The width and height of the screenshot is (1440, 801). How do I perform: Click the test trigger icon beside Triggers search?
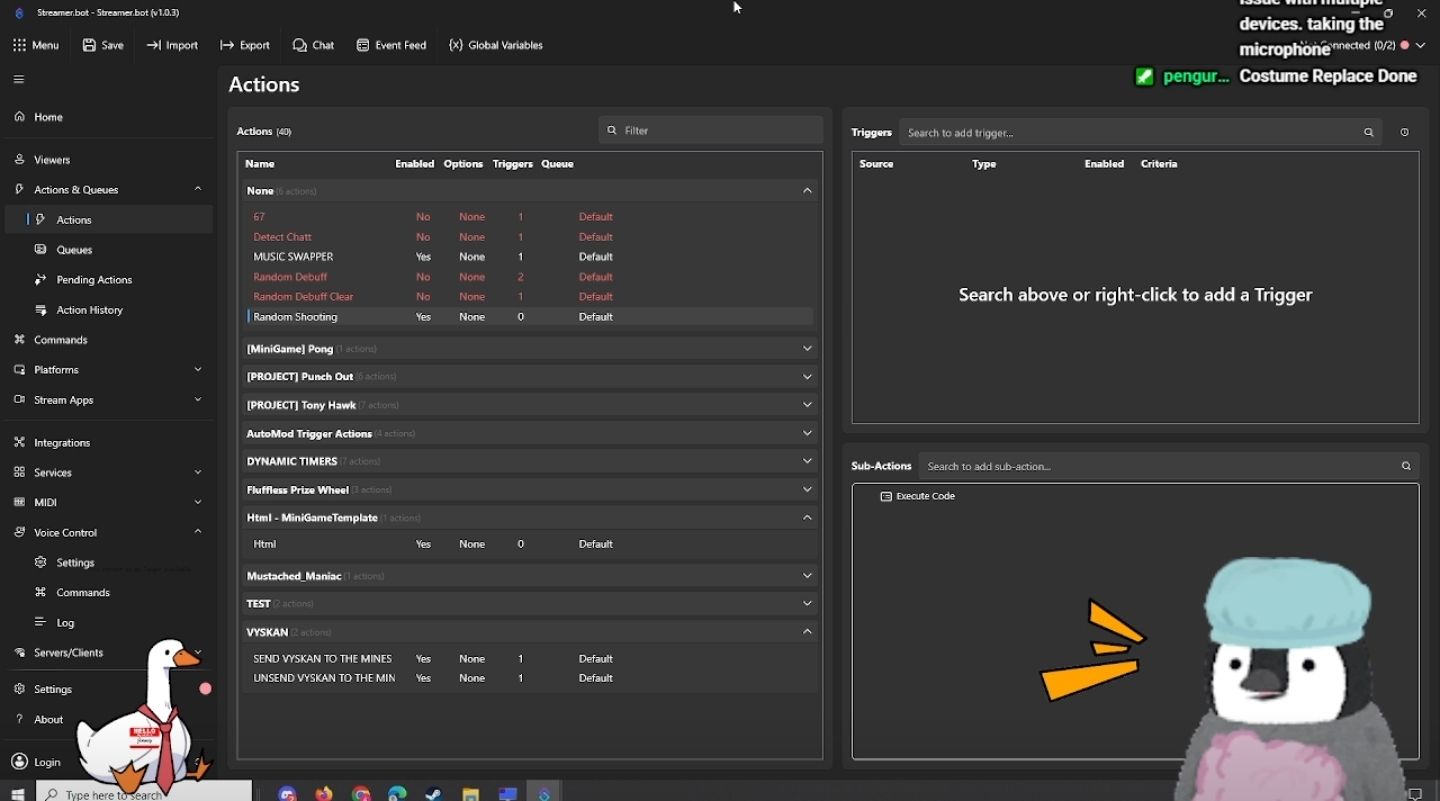click(1405, 132)
